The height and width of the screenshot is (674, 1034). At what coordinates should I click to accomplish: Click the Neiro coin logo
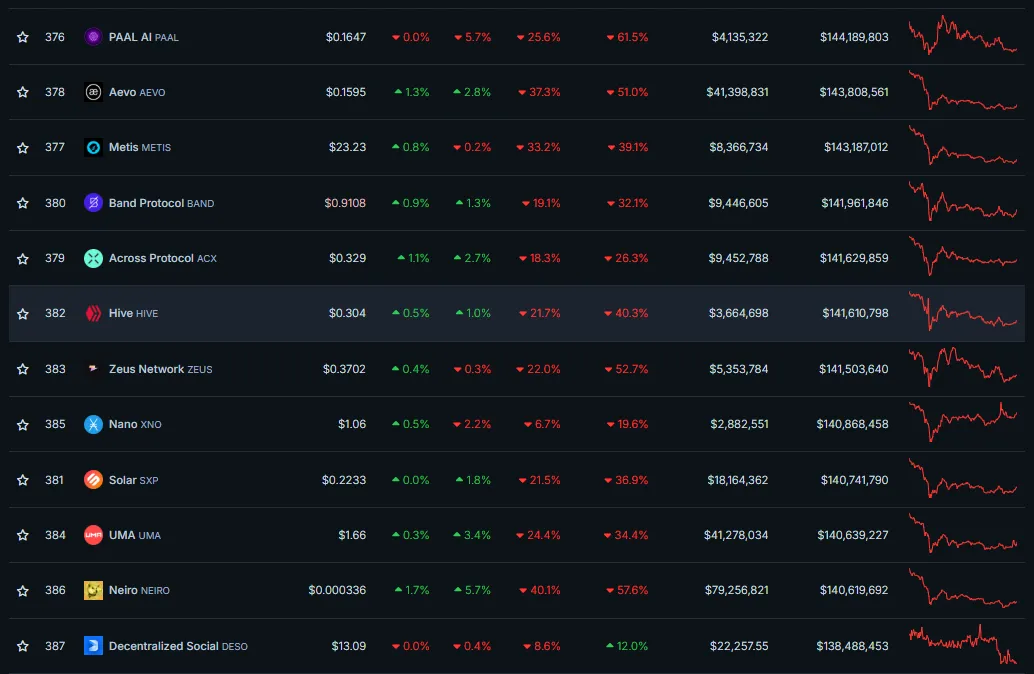93,590
